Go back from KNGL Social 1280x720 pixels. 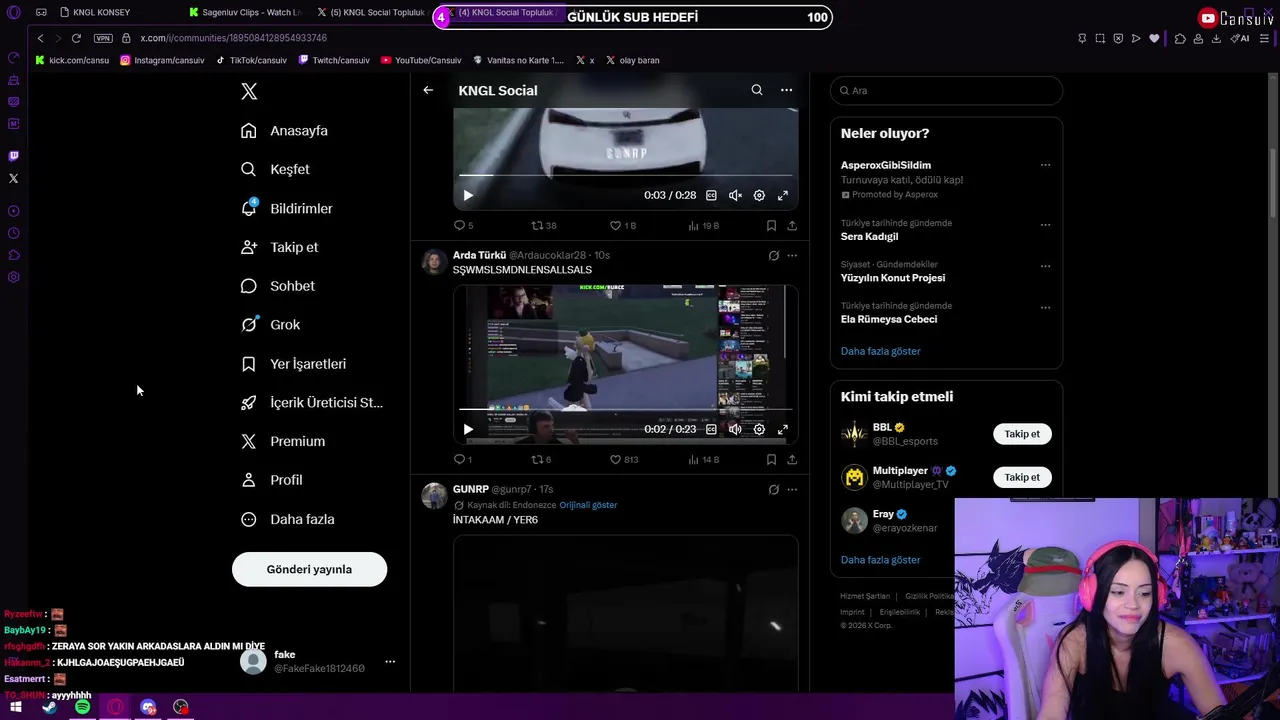[428, 90]
